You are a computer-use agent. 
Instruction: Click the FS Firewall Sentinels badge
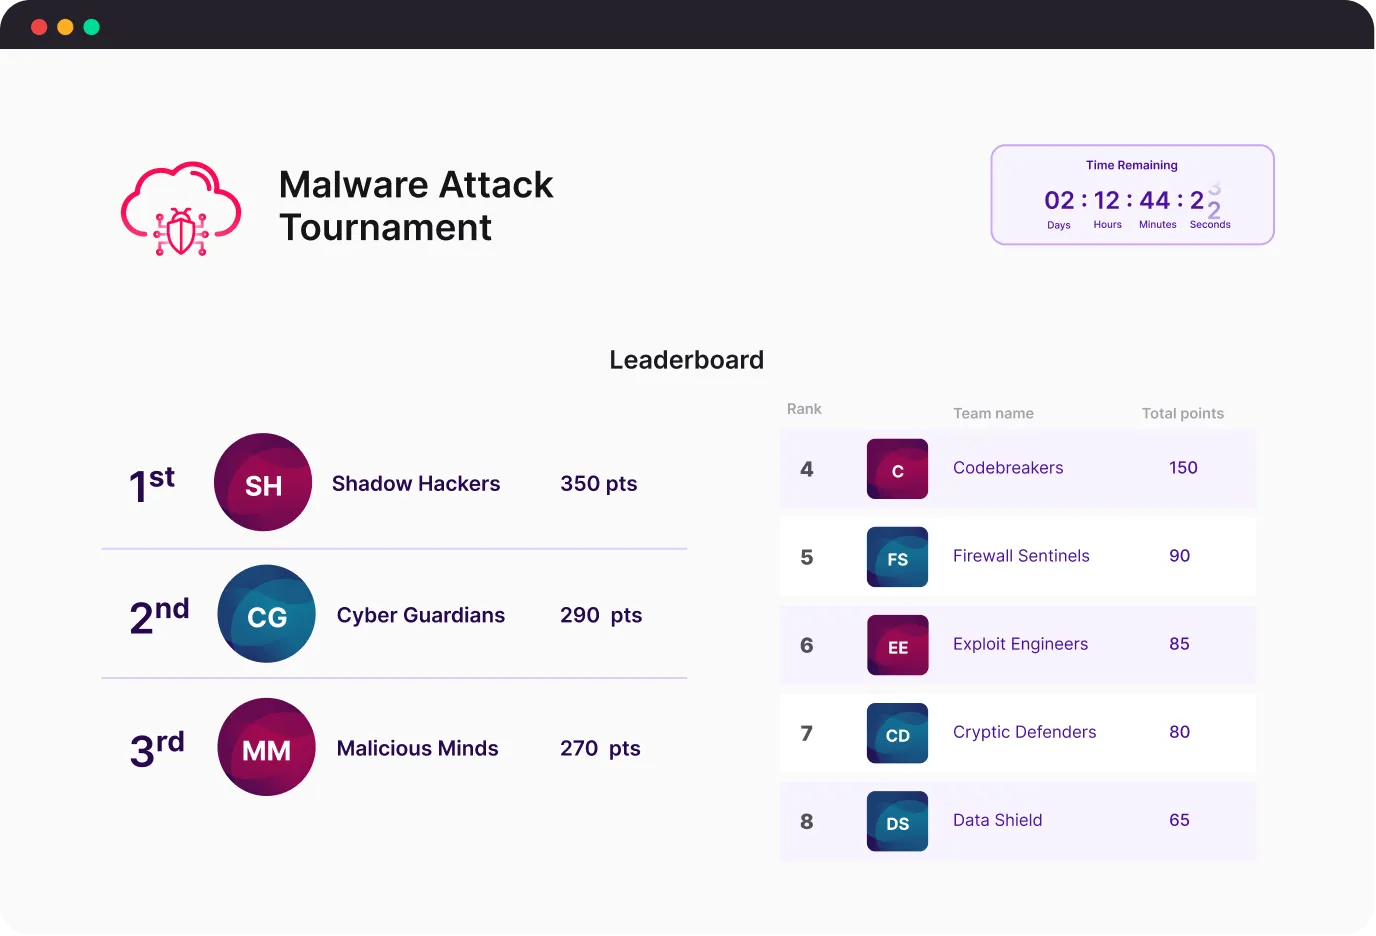[x=897, y=557]
